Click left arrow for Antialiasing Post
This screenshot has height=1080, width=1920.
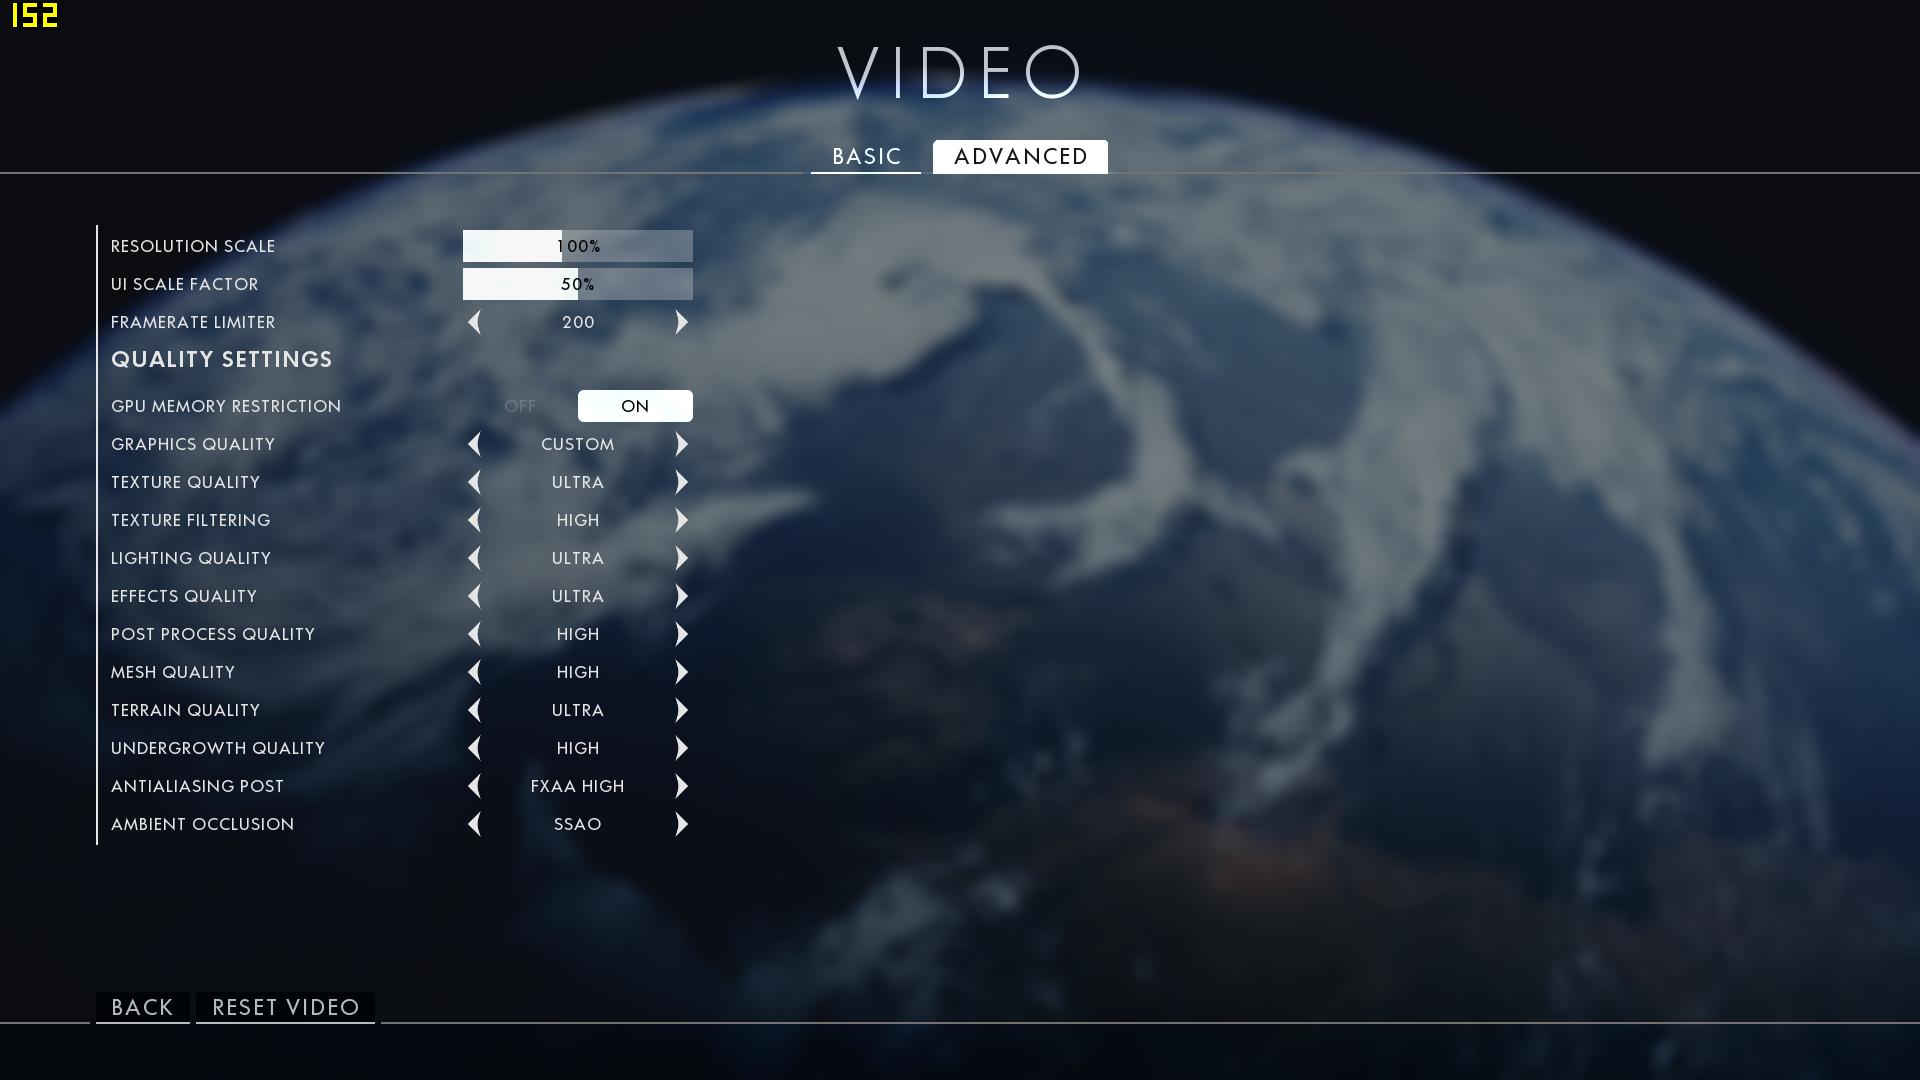(x=474, y=786)
